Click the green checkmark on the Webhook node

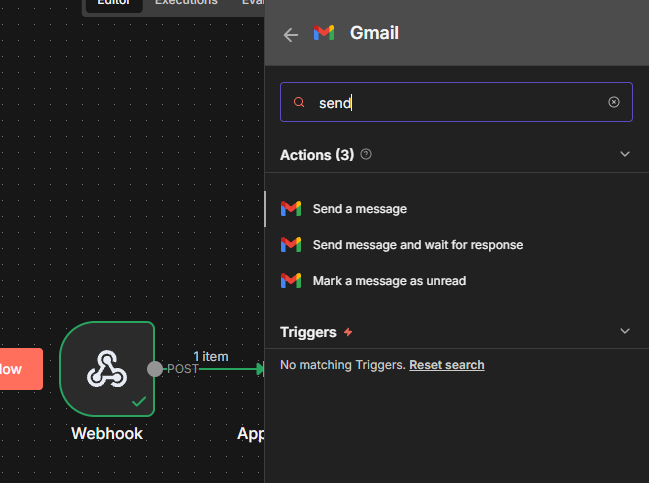pyautogui.click(x=139, y=401)
